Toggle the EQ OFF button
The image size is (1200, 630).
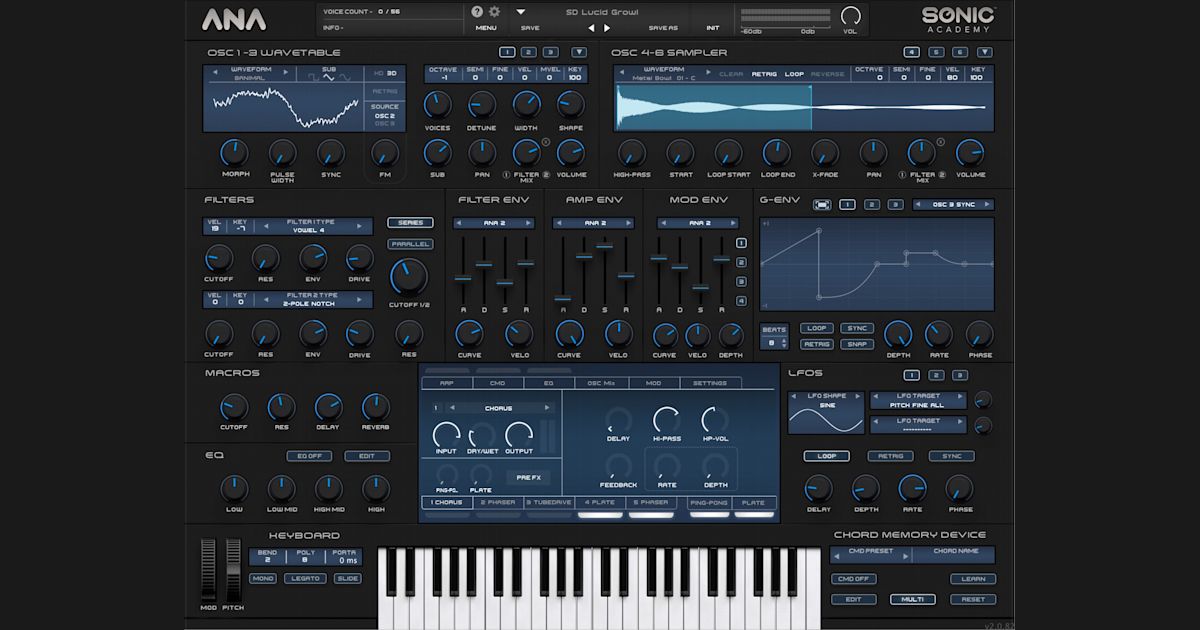pos(308,456)
